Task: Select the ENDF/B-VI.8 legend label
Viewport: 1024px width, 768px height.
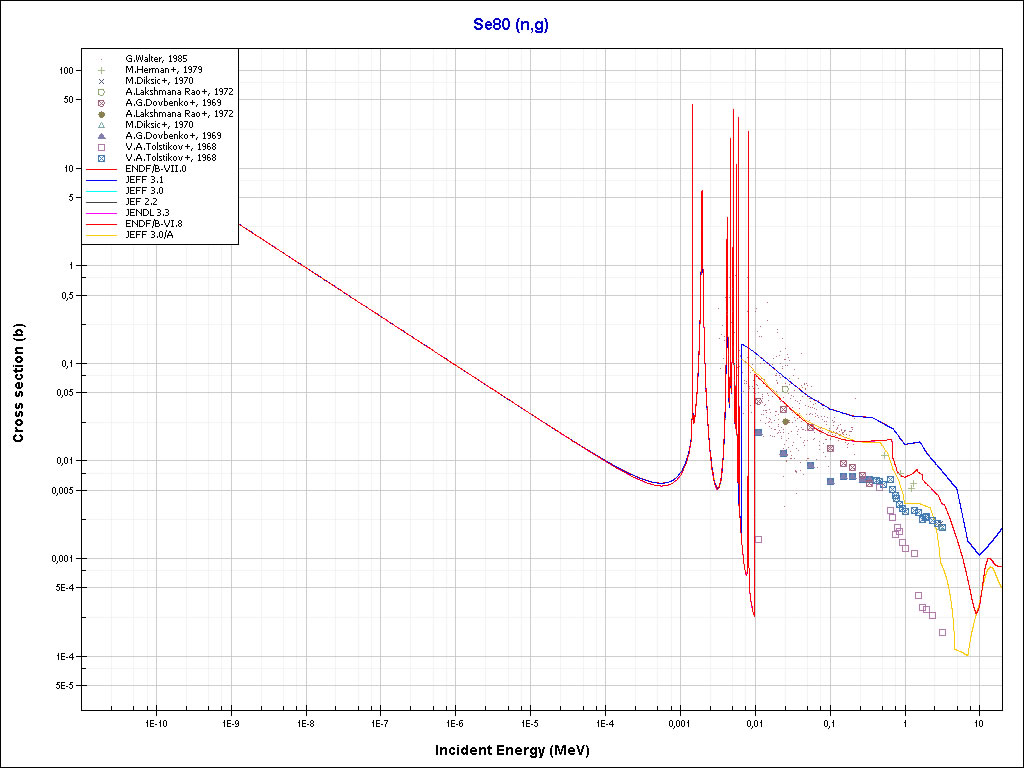Action: point(154,224)
